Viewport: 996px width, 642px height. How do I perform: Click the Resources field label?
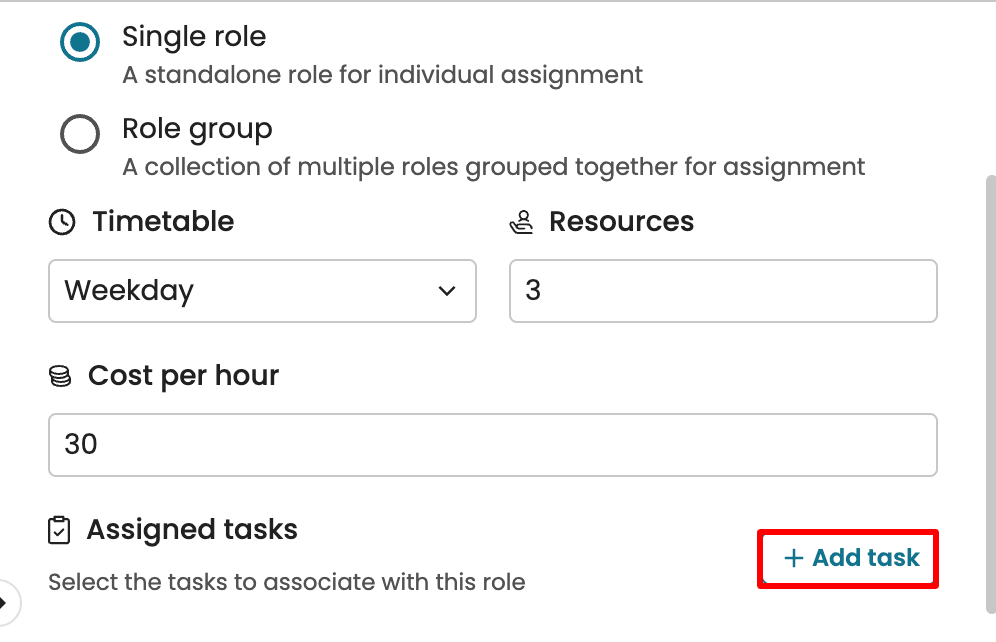coord(621,222)
